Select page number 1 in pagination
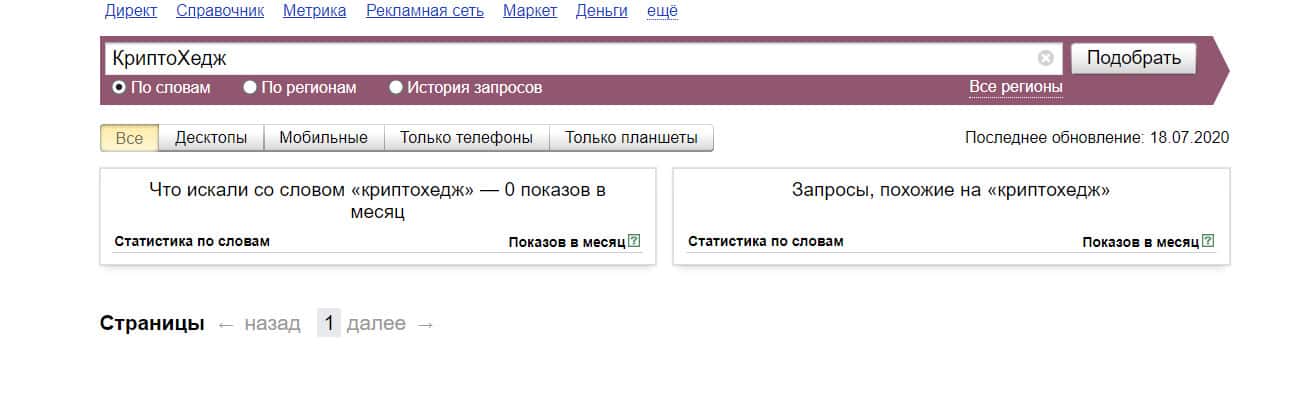This screenshot has height=404, width=1301. [x=329, y=323]
